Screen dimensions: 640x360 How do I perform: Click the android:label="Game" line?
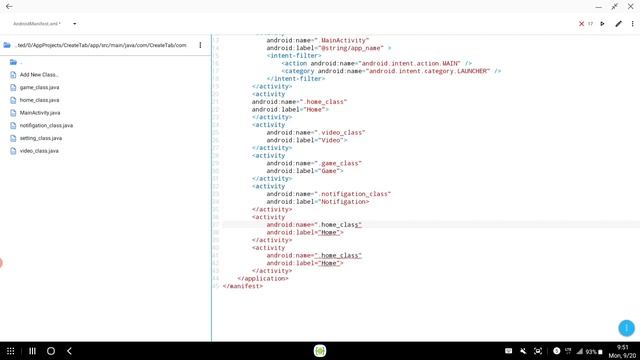(305, 171)
